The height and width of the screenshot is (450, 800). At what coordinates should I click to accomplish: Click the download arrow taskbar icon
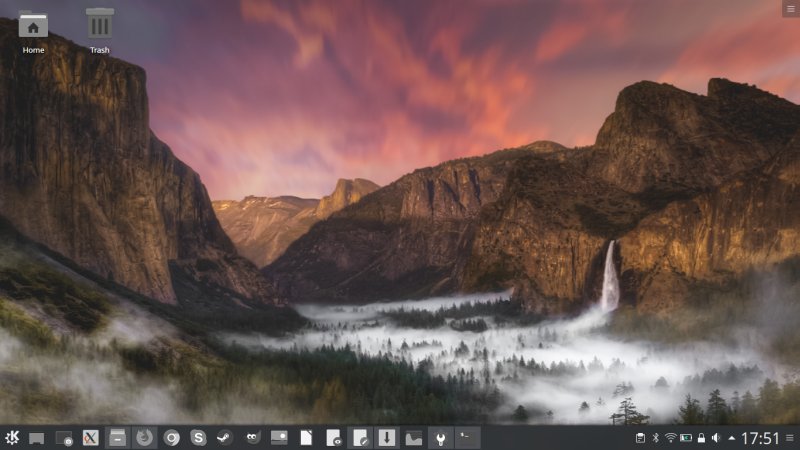(x=385, y=437)
